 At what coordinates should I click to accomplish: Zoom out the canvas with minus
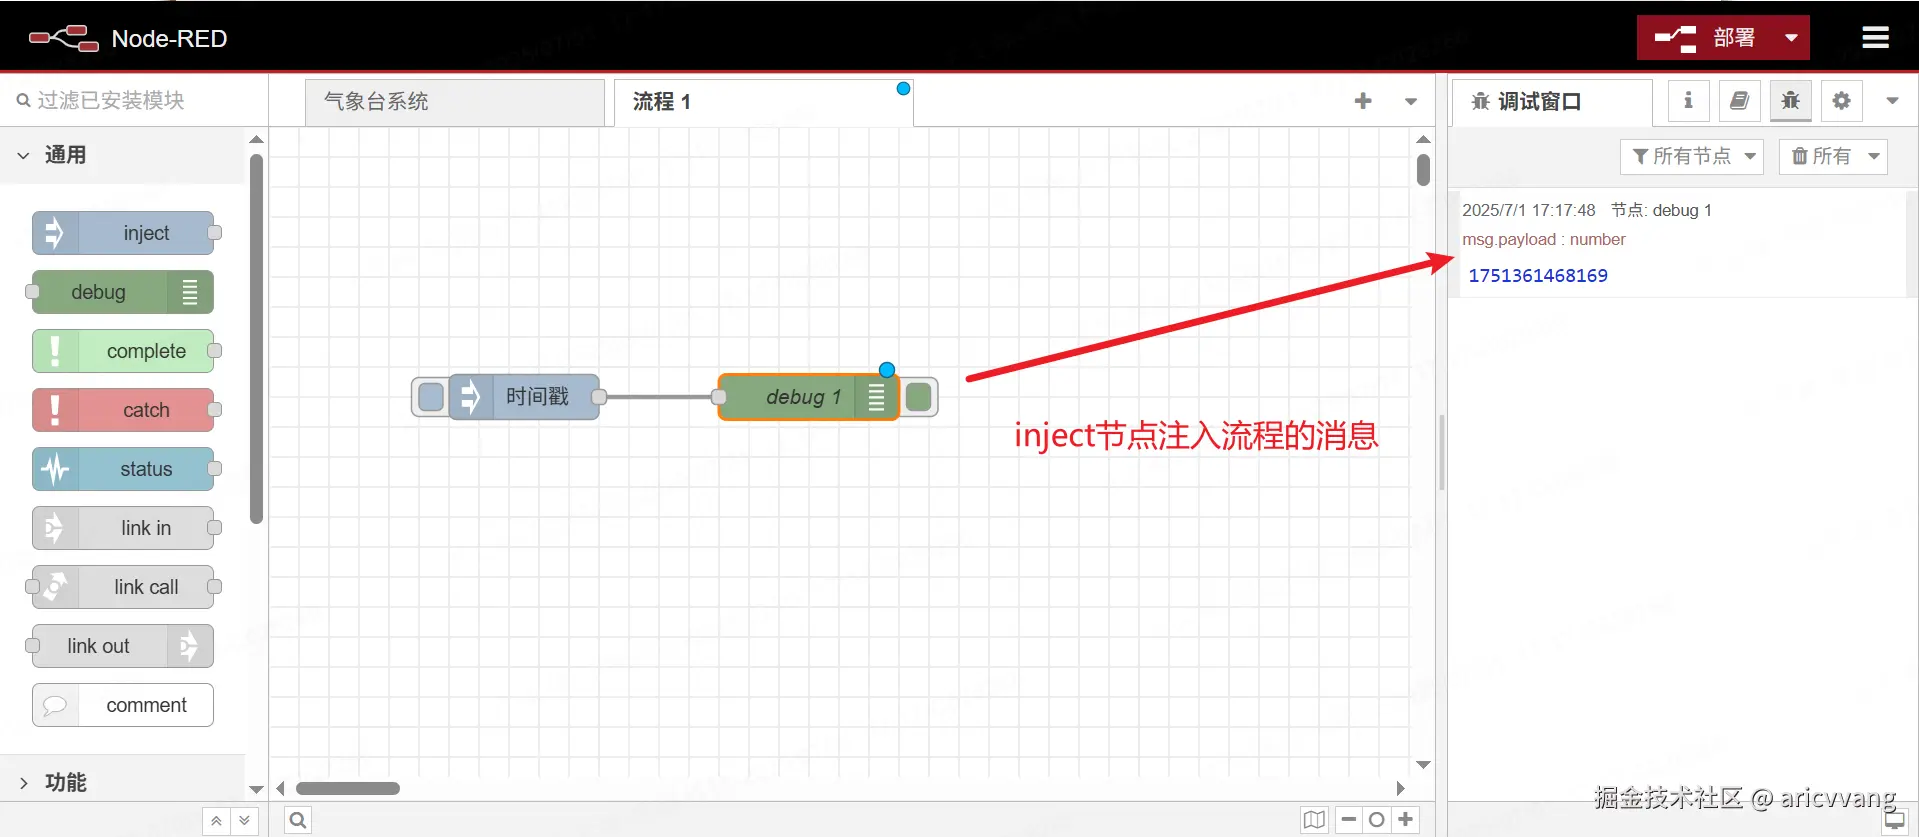point(1348,820)
